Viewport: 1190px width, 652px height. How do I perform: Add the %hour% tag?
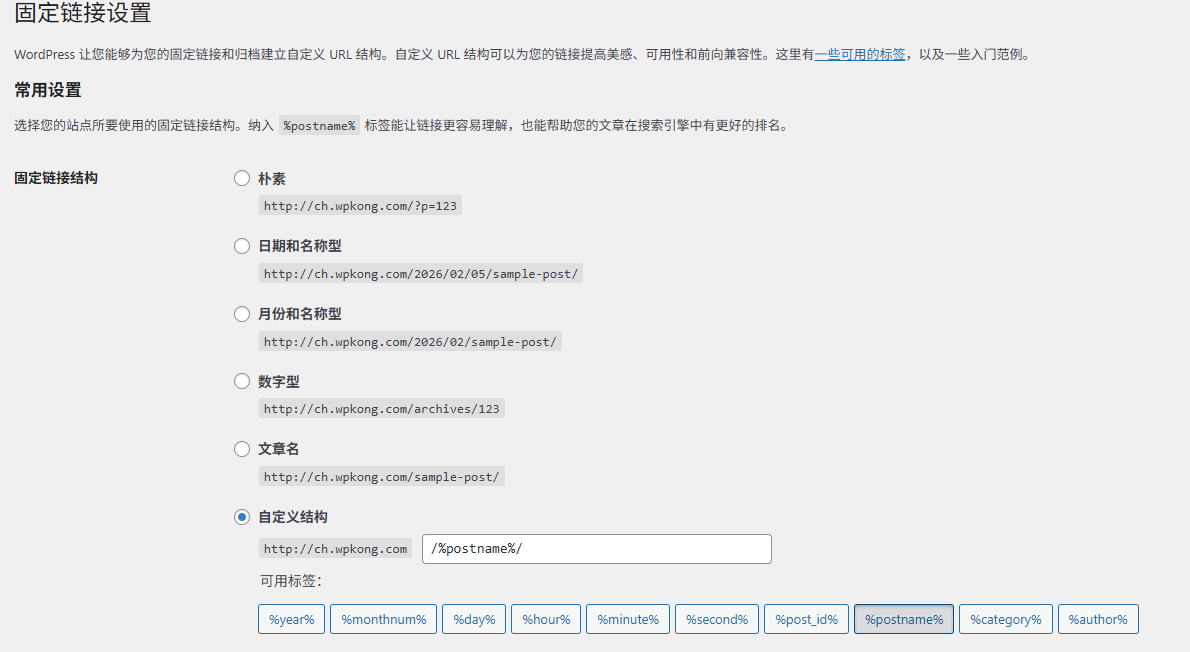[545, 618]
